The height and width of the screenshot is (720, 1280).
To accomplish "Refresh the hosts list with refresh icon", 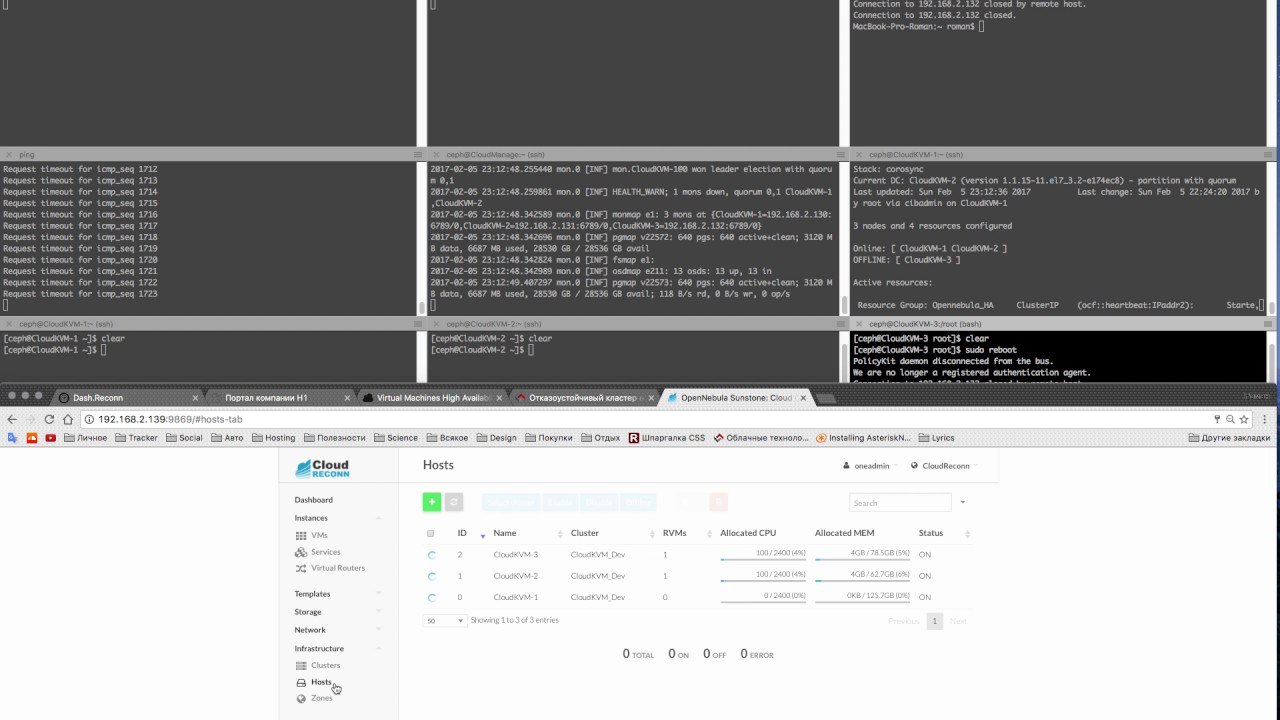I will coord(454,502).
